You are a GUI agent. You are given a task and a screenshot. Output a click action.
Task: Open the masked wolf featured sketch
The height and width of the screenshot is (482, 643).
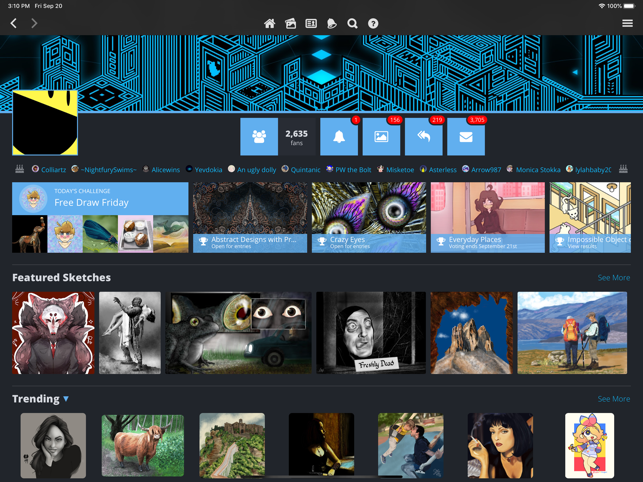53,333
